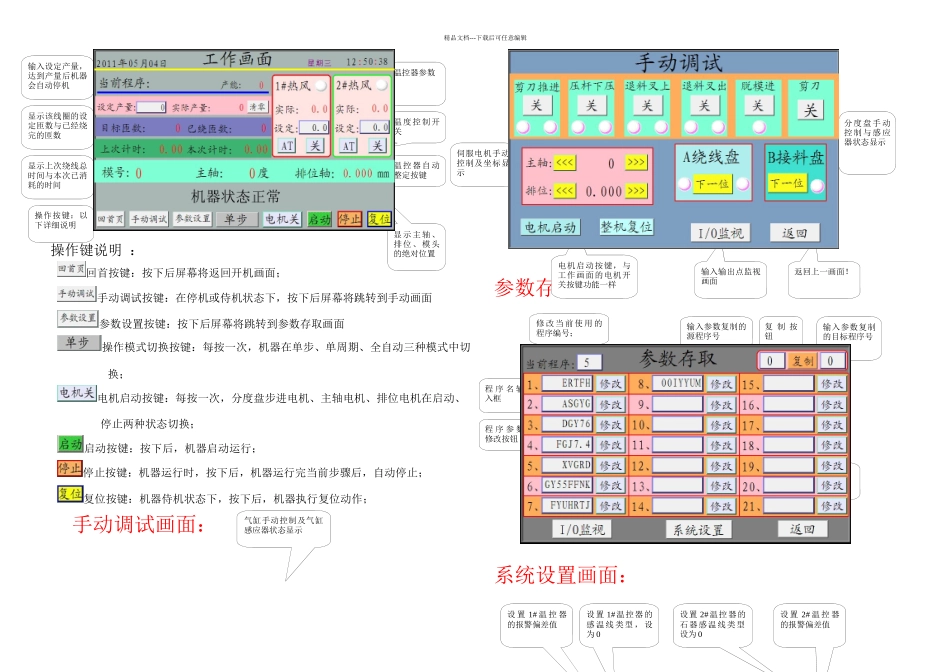Select empty program name field 15
Screen dimensions: 950x672
coord(788,383)
